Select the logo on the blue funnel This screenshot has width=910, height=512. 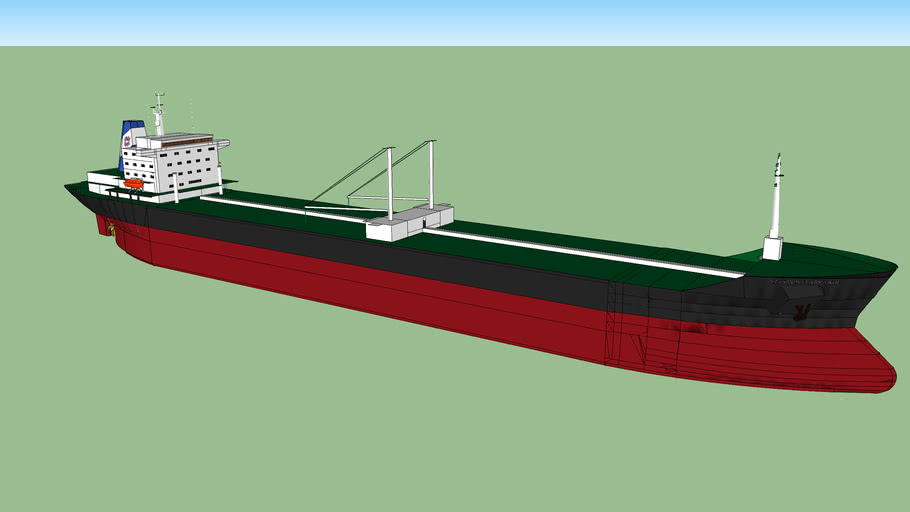tap(127, 141)
